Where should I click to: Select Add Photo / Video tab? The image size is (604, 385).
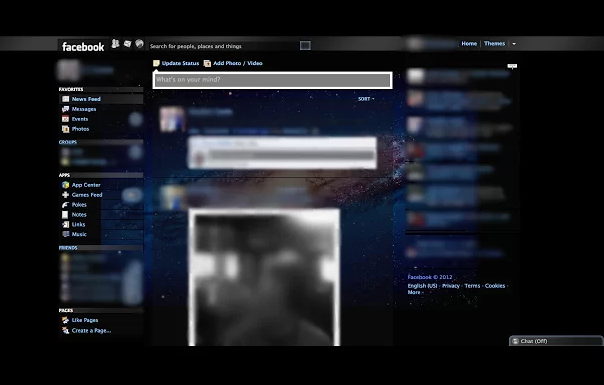tap(238, 63)
